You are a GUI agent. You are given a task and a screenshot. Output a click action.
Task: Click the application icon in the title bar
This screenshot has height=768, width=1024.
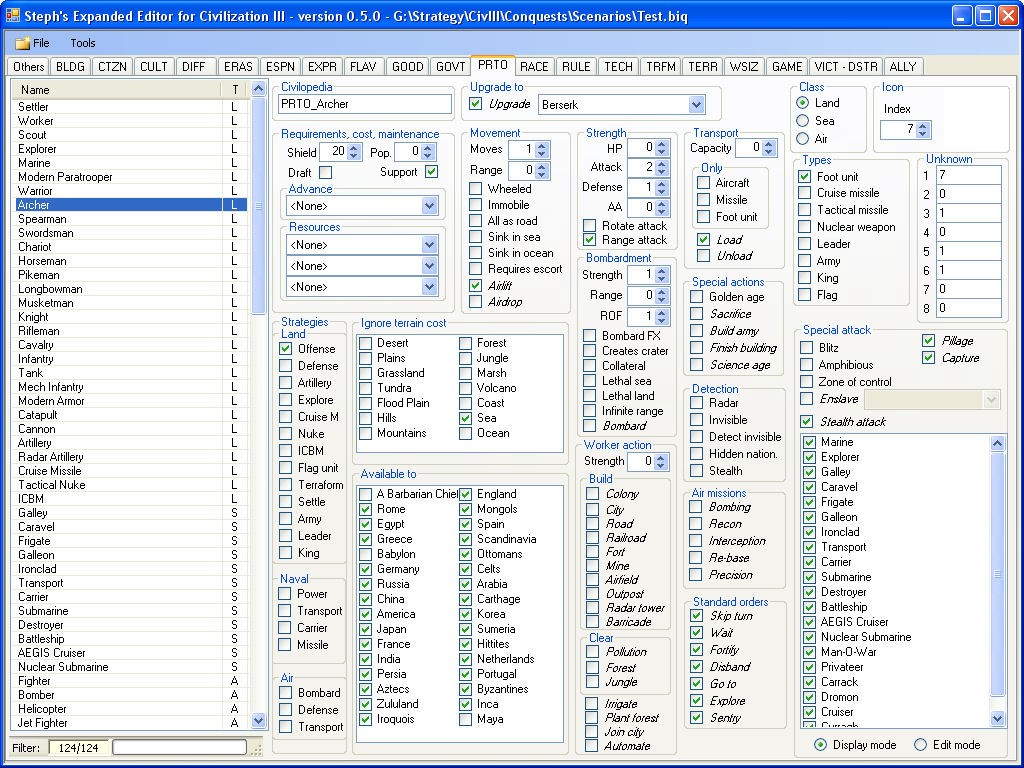12,15
